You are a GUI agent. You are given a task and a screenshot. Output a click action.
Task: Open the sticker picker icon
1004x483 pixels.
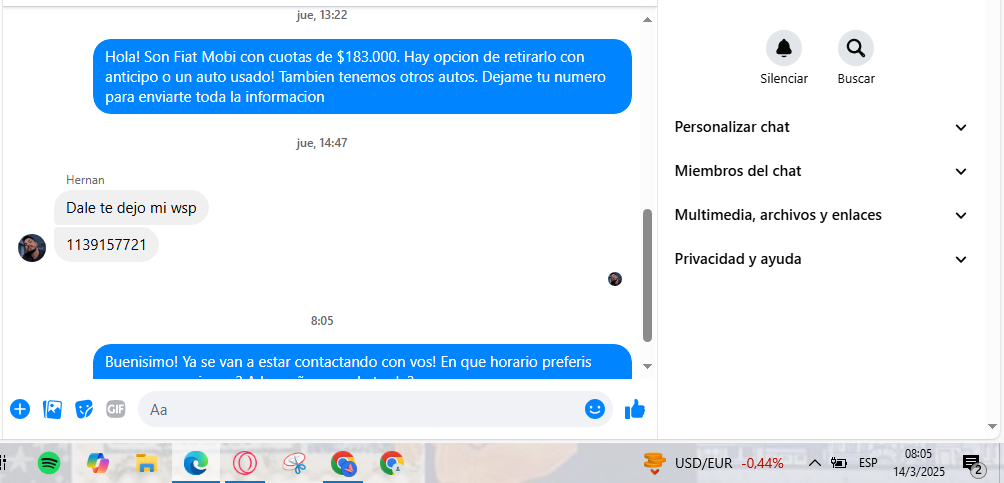pos(84,409)
